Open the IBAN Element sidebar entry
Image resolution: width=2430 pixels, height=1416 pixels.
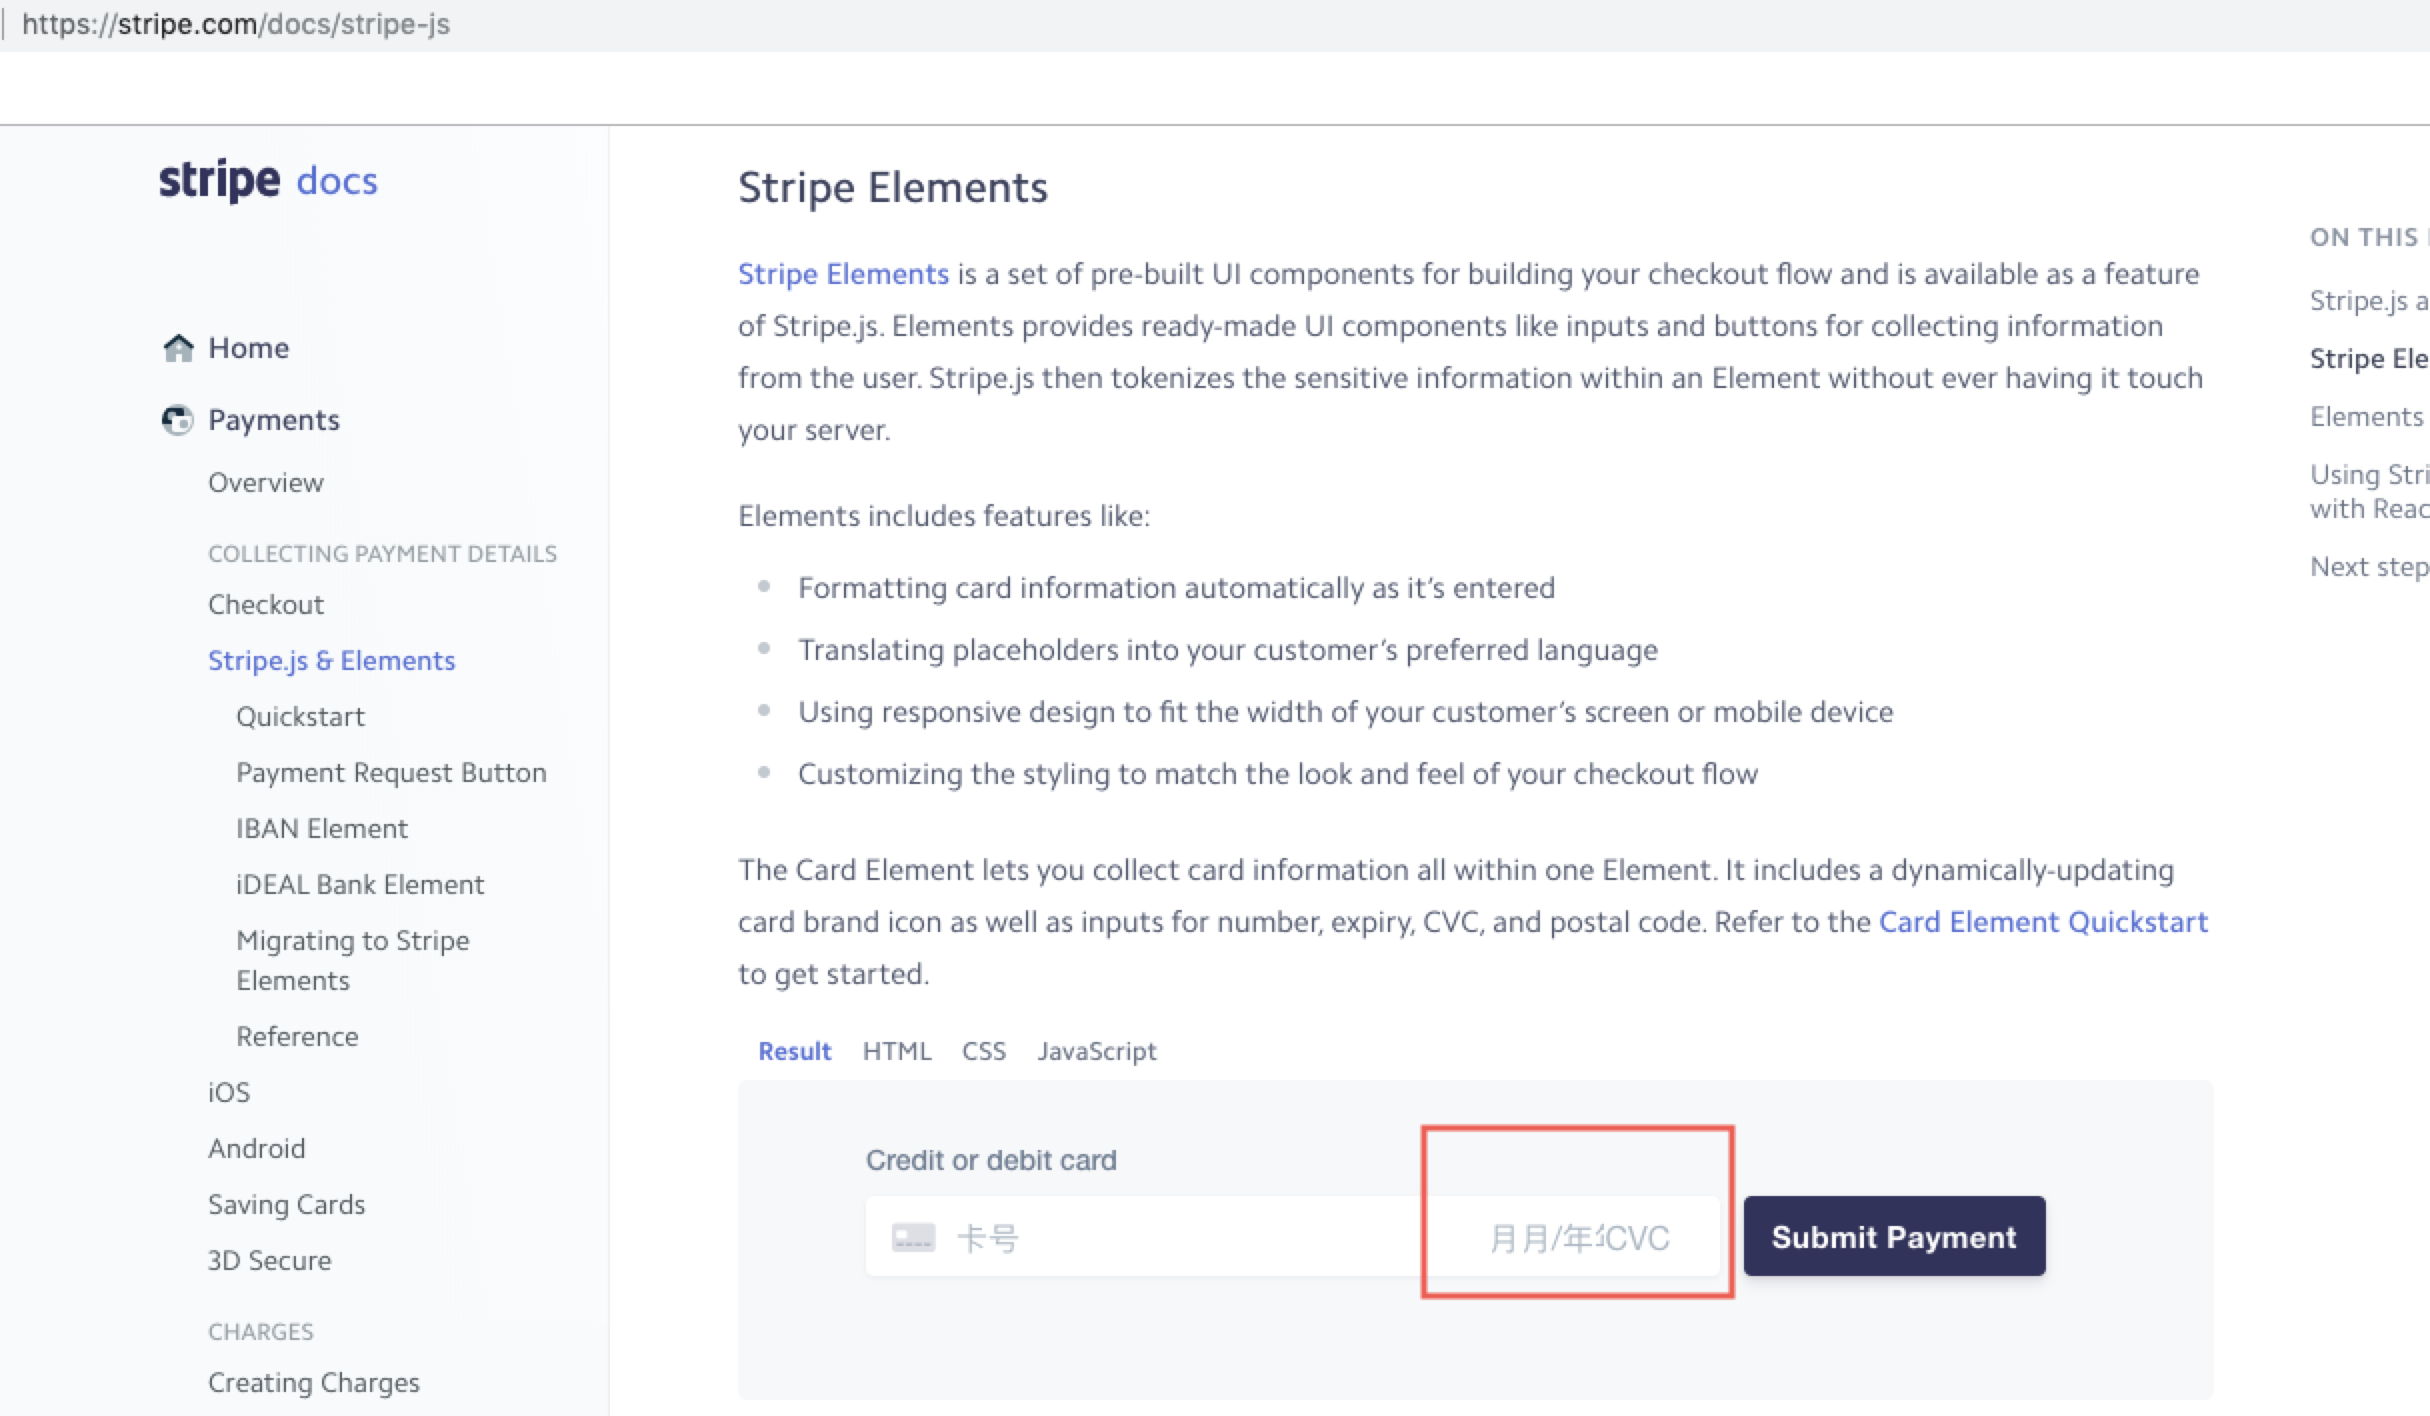coord(321,828)
